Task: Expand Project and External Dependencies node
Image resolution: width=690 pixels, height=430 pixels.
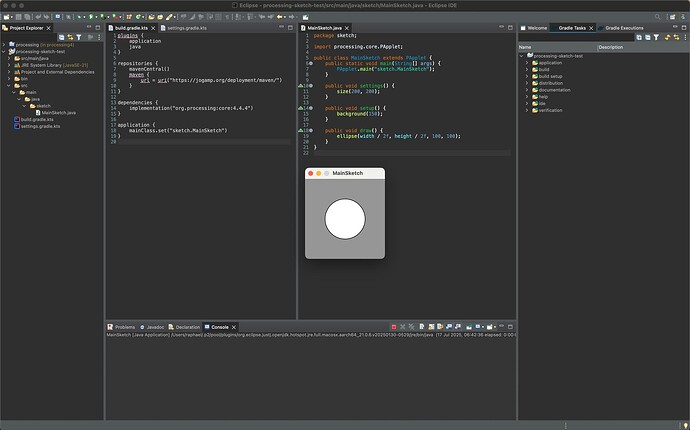Action: (9, 72)
